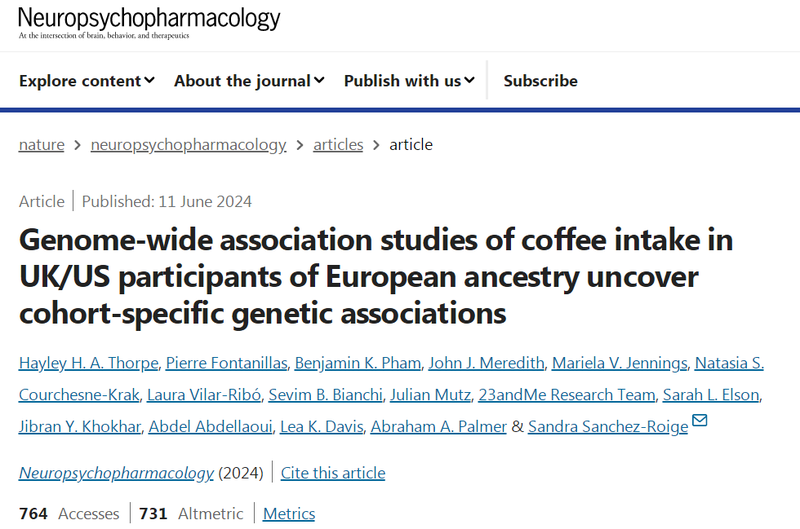This screenshot has height=529, width=800.
Task: Open the neuropsychopharmacology breadcrumb link
Action: click(188, 144)
